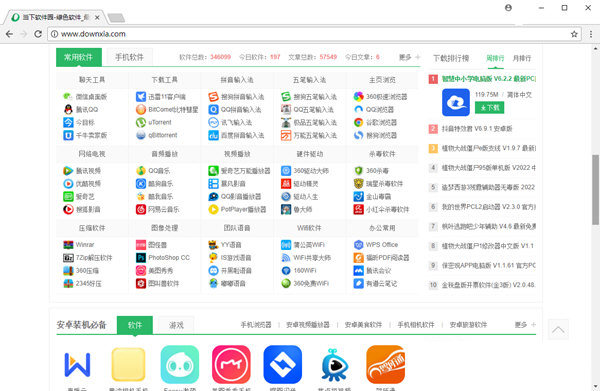Click the PotPlayer yellow icon

tap(214, 209)
